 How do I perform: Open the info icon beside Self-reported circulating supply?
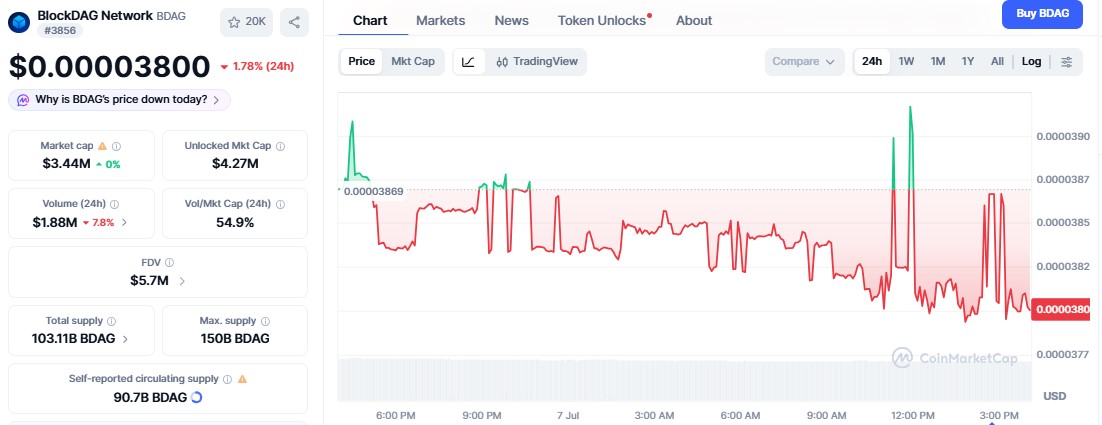(x=227, y=379)
